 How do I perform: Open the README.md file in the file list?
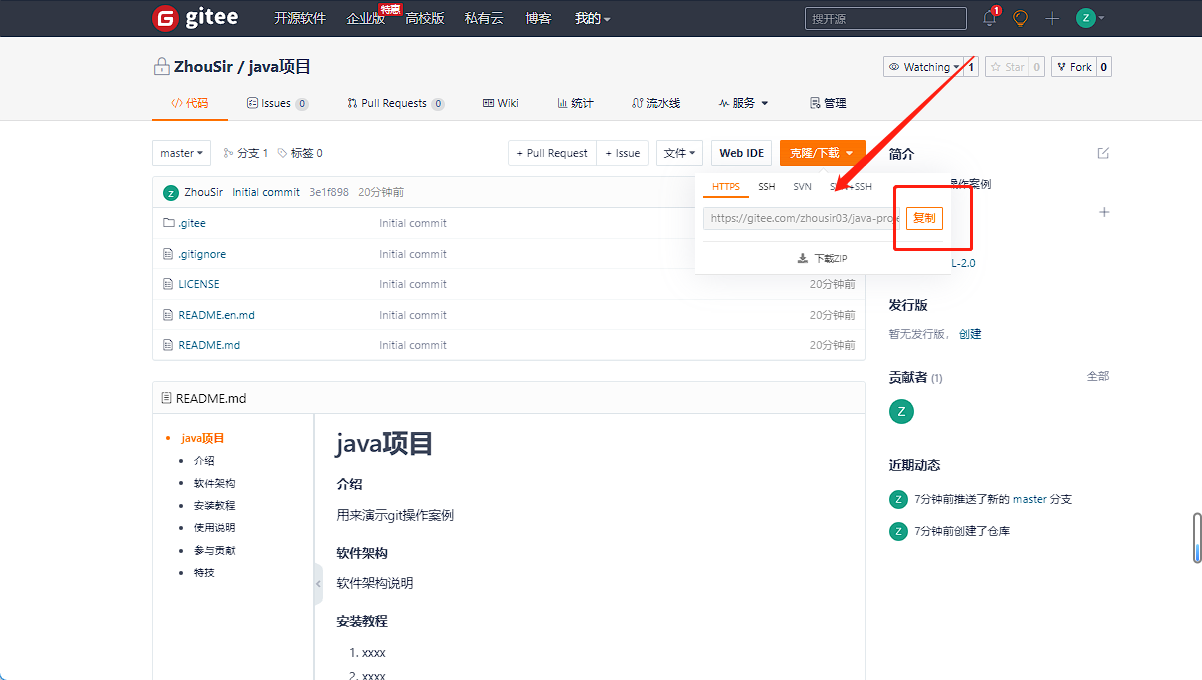coord(209,345)
